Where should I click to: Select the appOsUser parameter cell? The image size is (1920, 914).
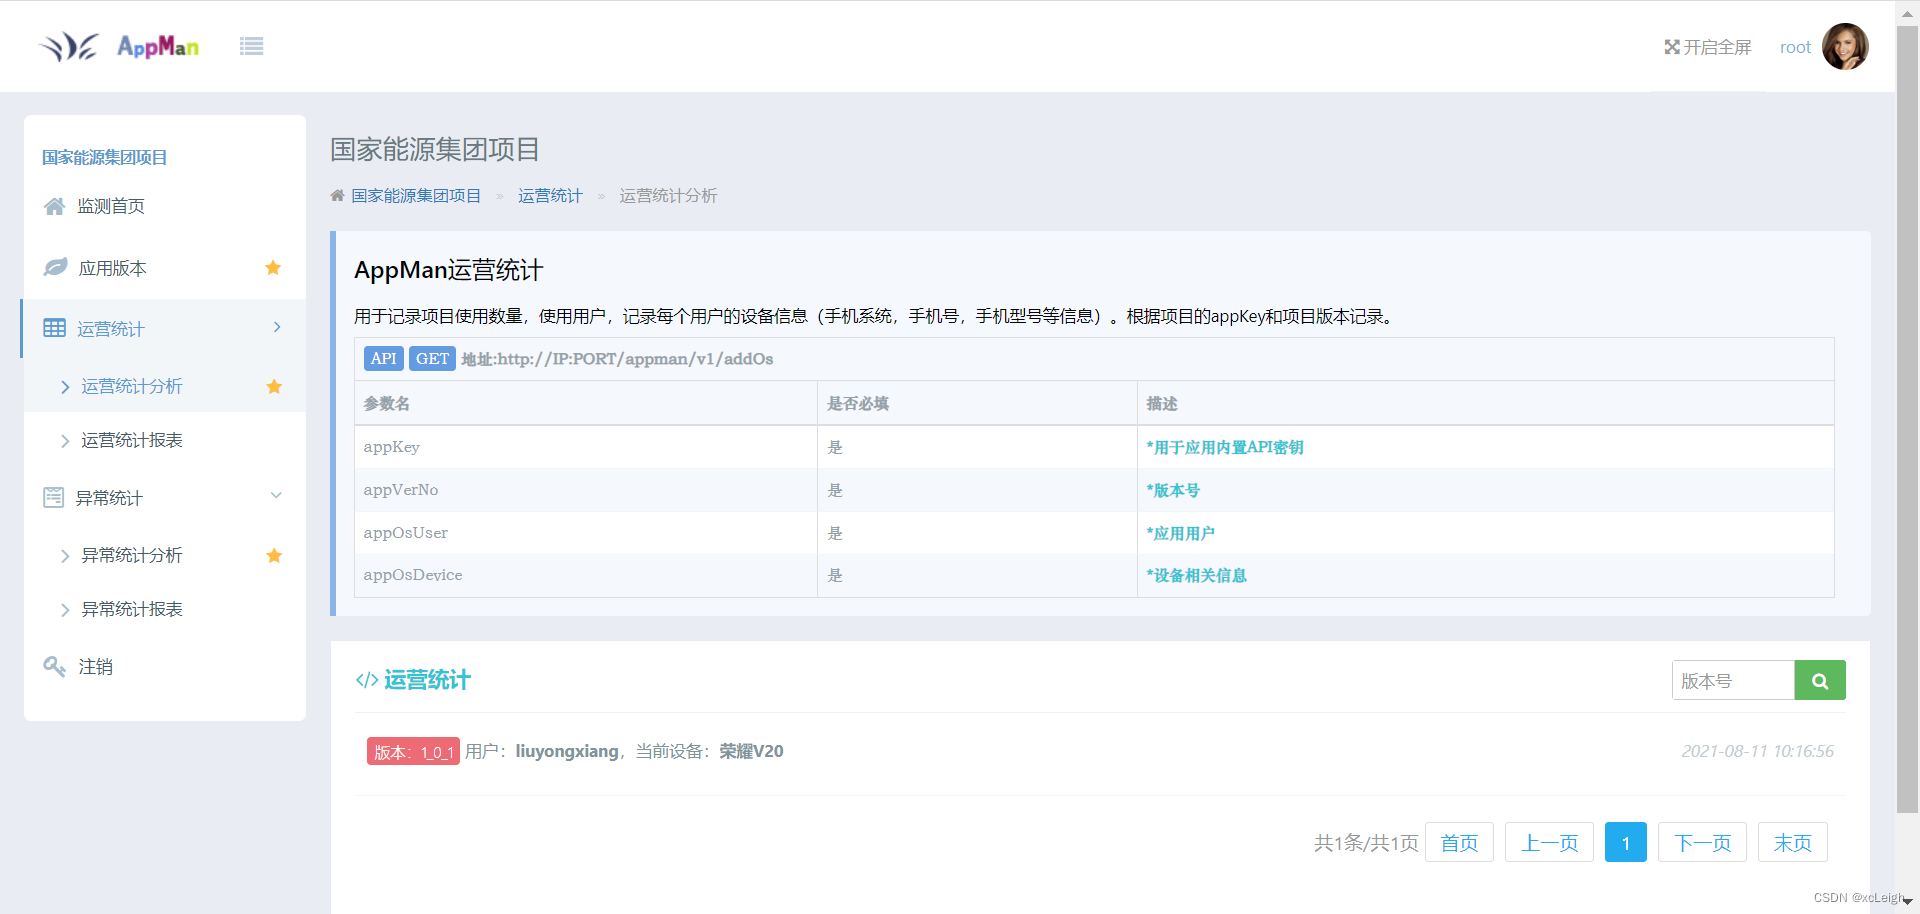[x=586, y=533]
